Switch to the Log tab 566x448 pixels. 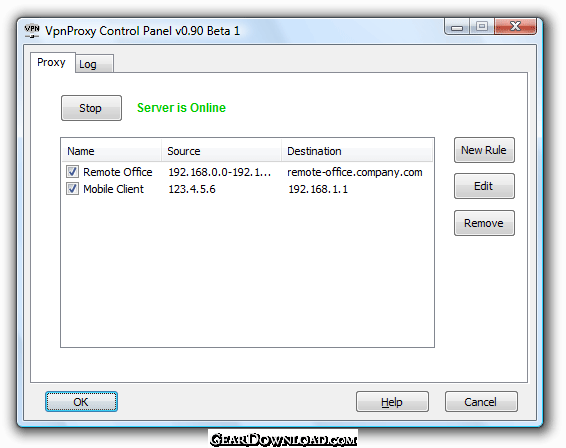(x=95, y=64)
